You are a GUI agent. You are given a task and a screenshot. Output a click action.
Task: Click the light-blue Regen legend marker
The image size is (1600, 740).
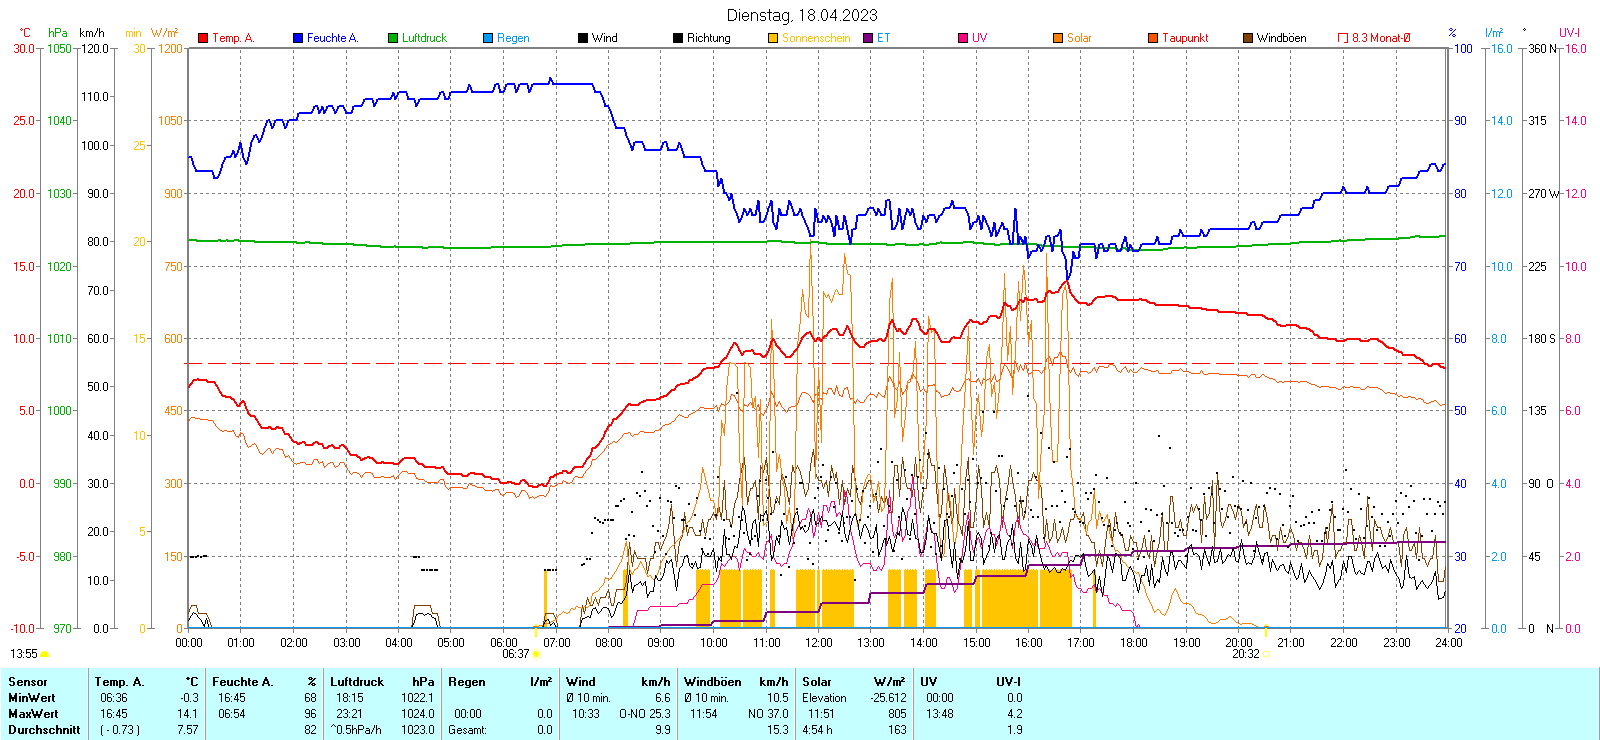pos(488,38)
